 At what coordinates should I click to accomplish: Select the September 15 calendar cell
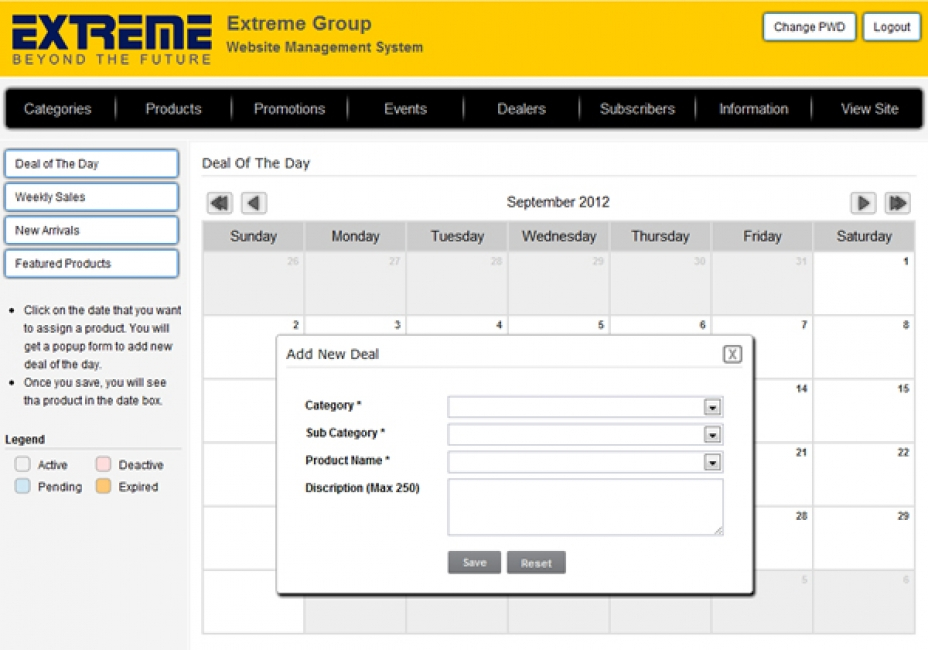coord(864,411)
